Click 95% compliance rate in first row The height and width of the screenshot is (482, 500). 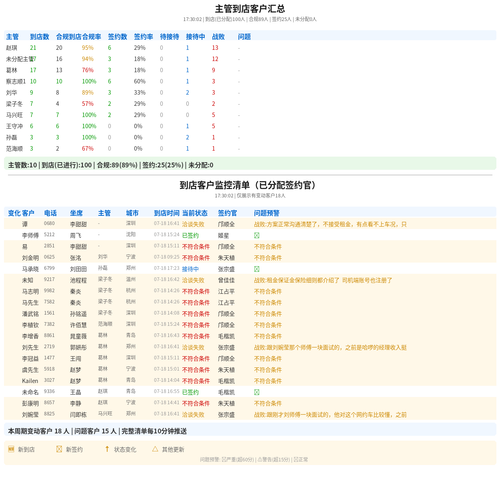pos(88,48)
